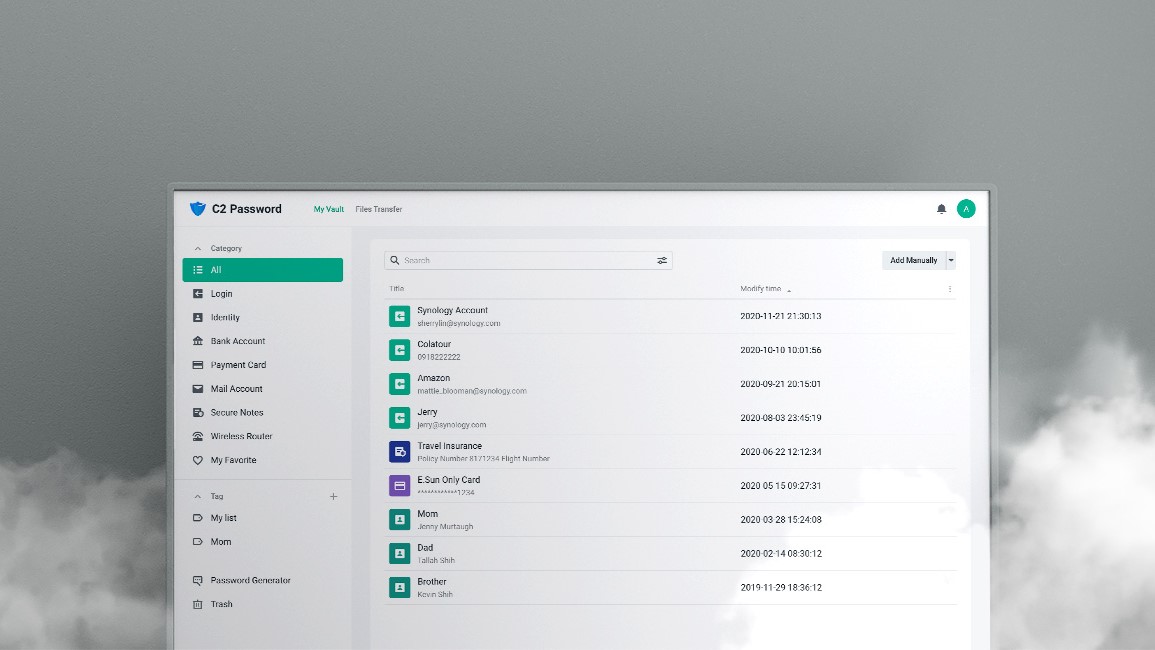Select the Payment Card category label
1155x650 pixels.
[x=239, y=365]
